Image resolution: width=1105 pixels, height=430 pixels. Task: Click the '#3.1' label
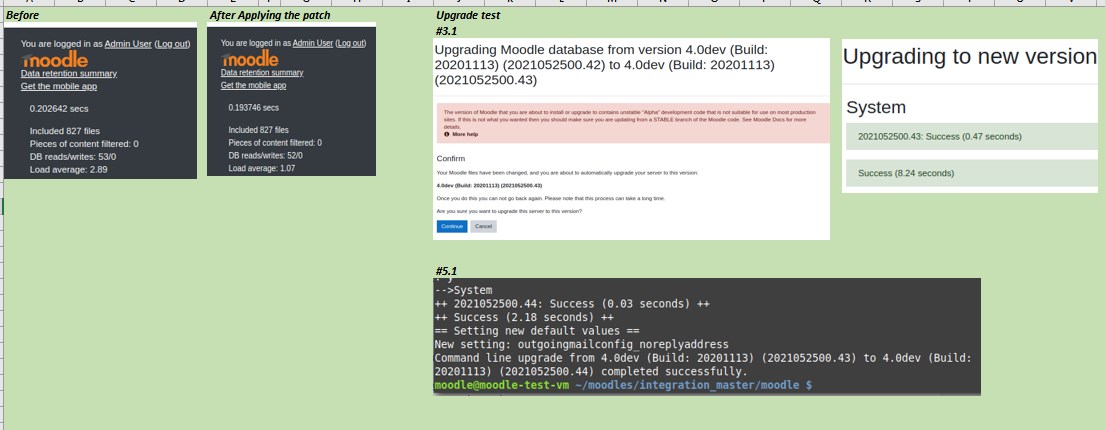pos(447,31)
